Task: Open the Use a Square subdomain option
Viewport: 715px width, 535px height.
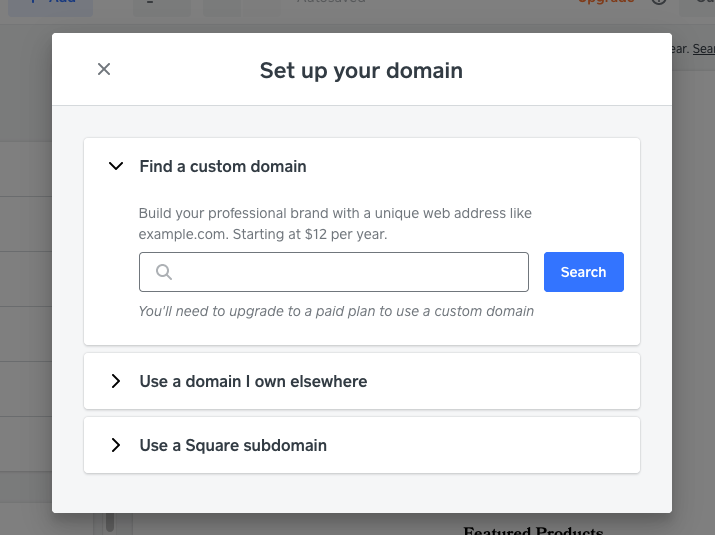Action: tap(233, 445)
